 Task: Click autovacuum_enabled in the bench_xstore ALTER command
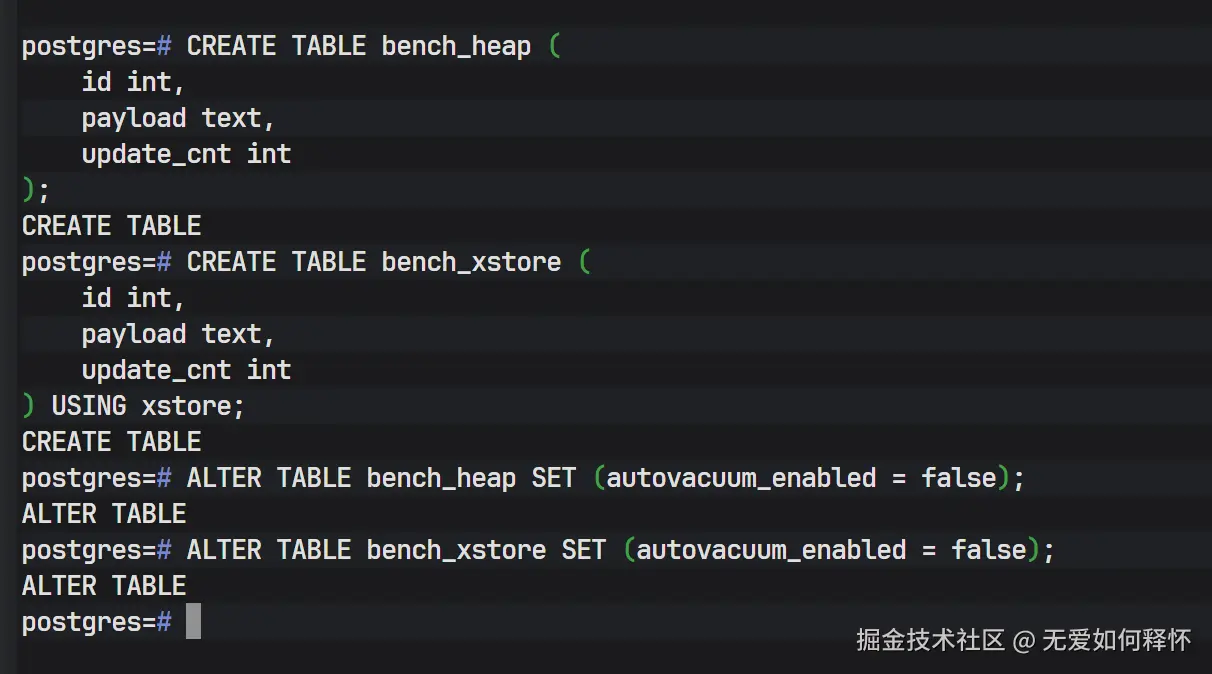pyautogui.click(x=771, y=550)
